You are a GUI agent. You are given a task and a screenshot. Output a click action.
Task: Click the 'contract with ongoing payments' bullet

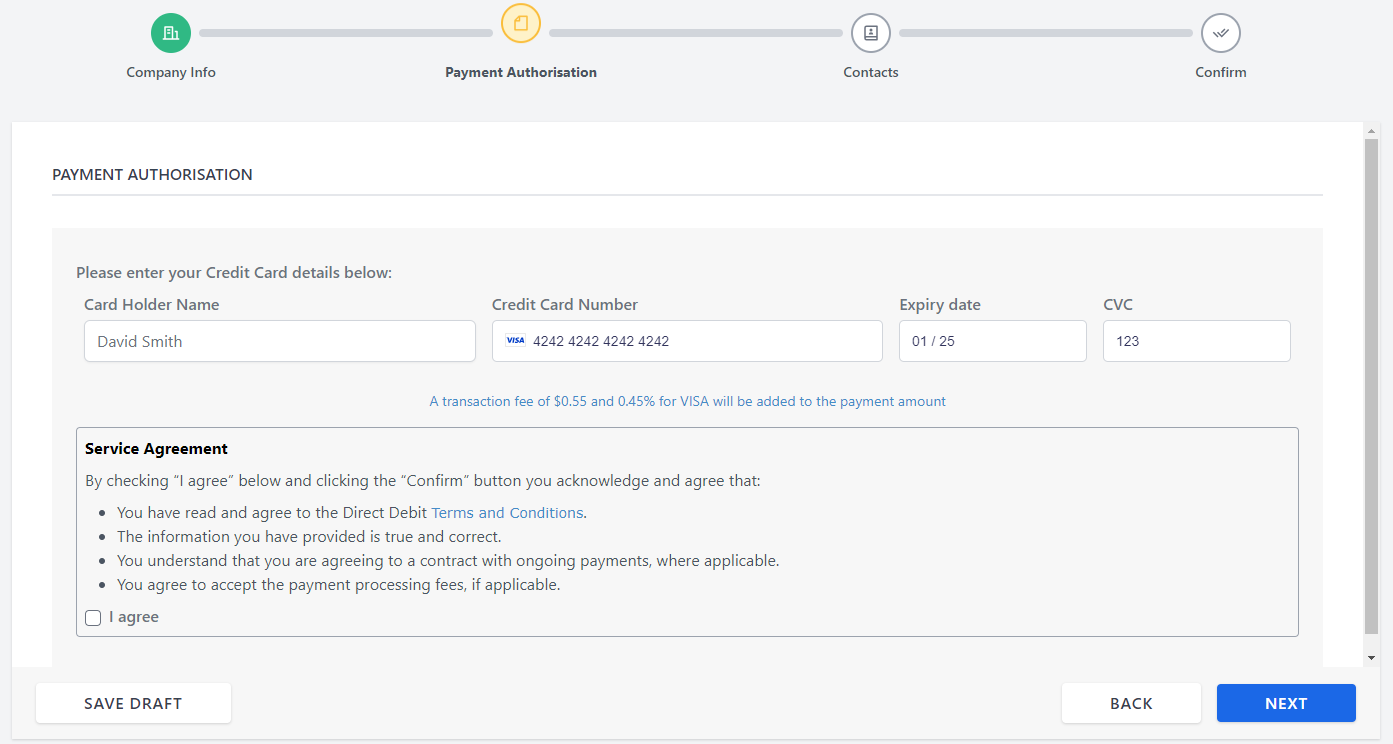(x=448, y=561)
